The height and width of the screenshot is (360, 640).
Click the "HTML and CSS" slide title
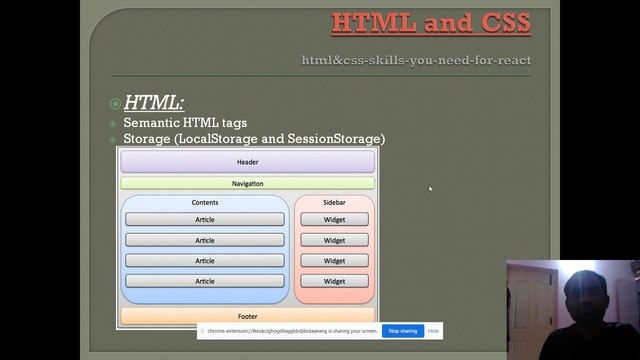431,23
